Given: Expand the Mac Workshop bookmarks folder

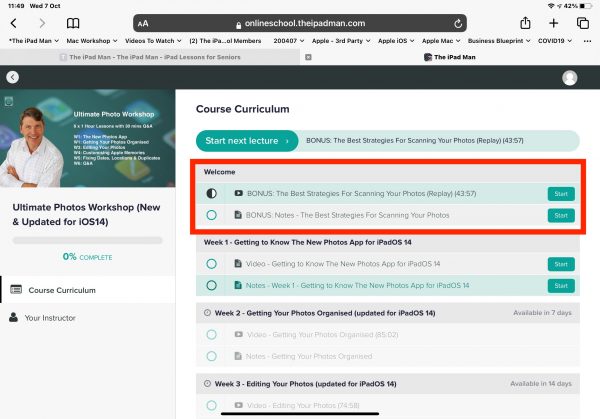Looking at the screenshot, I should [x=92, y=41].
